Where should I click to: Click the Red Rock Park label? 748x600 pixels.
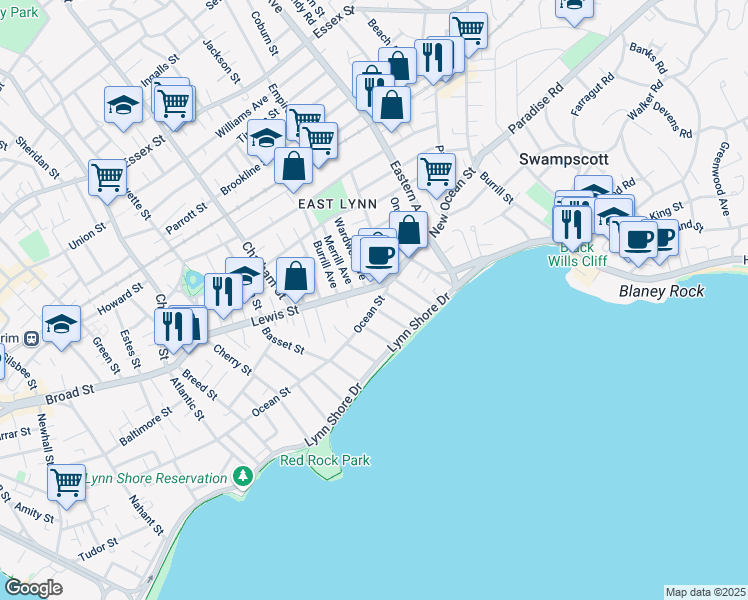pyautogui.click(x=325, y=460)
